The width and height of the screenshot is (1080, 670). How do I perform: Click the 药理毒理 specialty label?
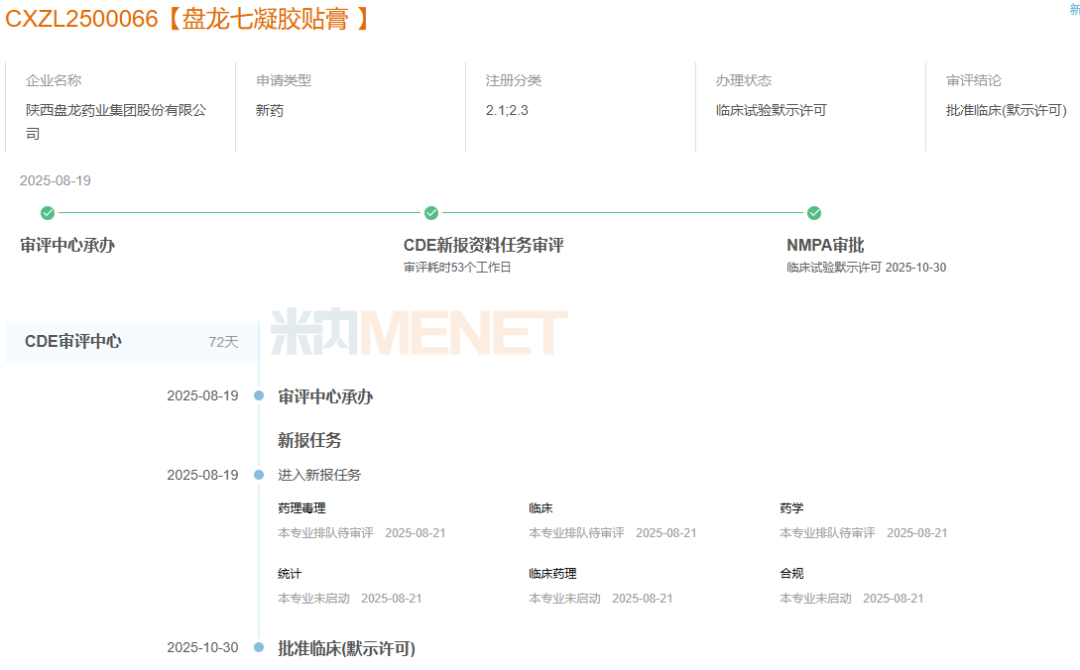(301, 508)
